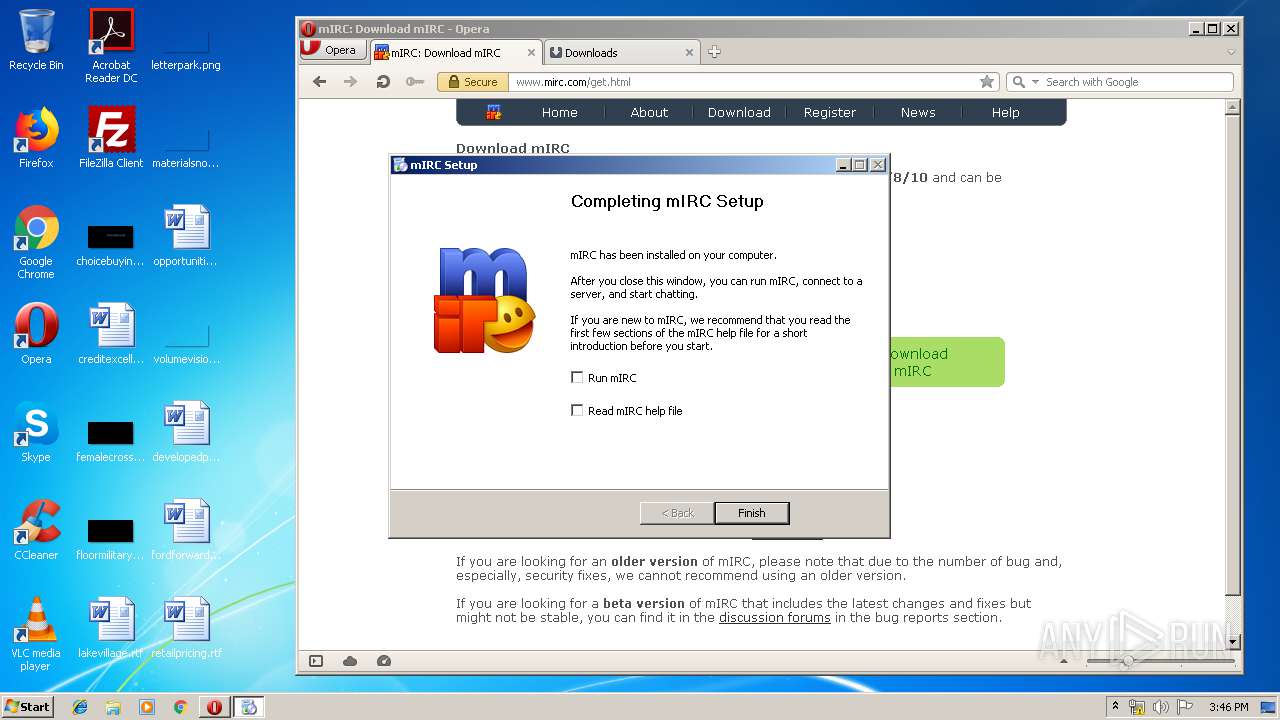Click the disabled Back button in mIRC Setup

[x=677, y=513]
